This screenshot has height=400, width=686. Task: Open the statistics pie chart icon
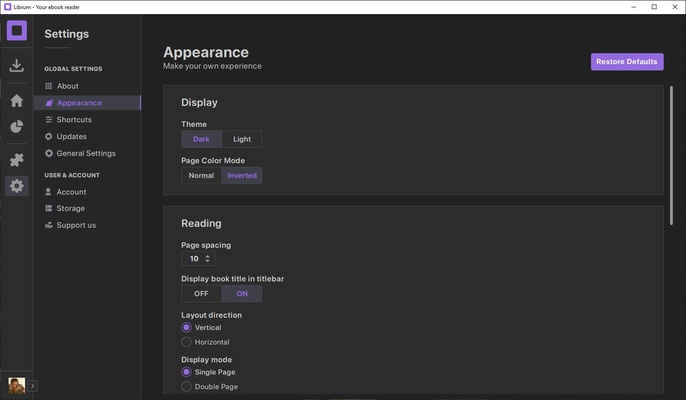click(16, 126)
